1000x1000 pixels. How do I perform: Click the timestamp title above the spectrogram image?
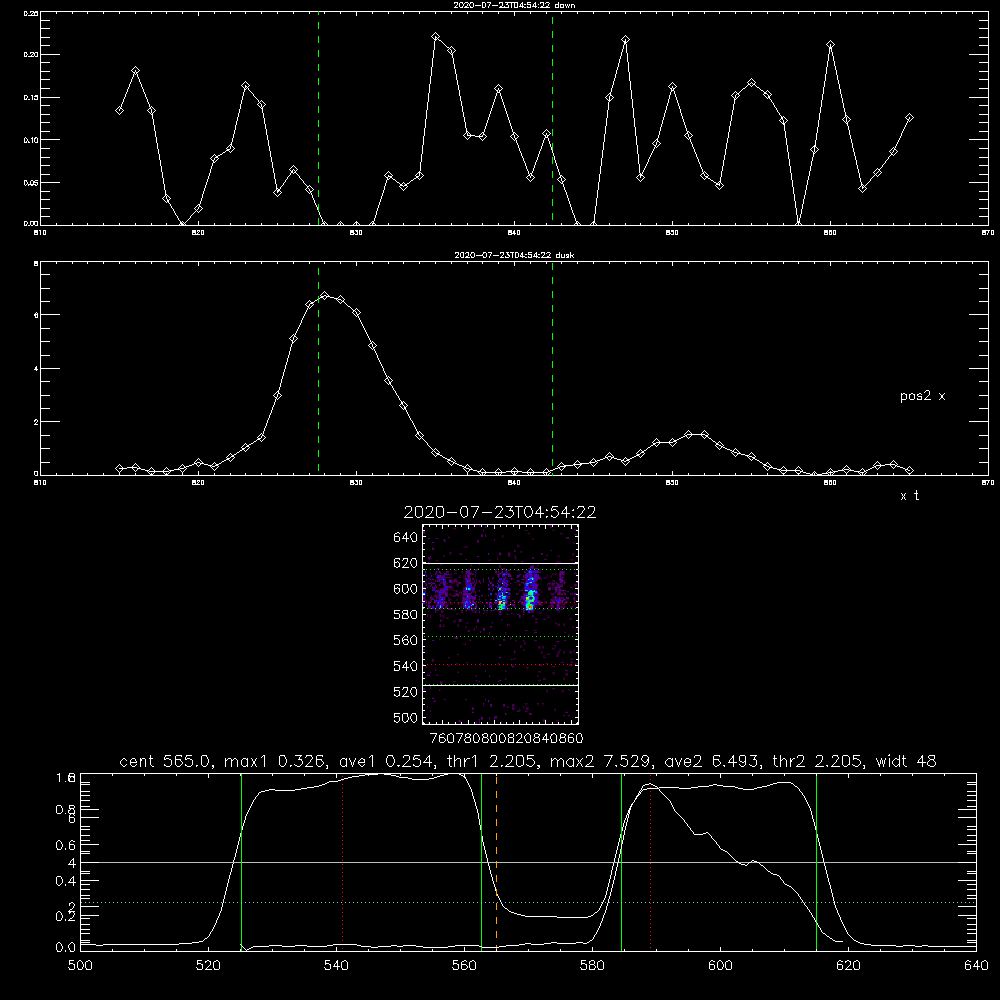(x=500, y=512)
